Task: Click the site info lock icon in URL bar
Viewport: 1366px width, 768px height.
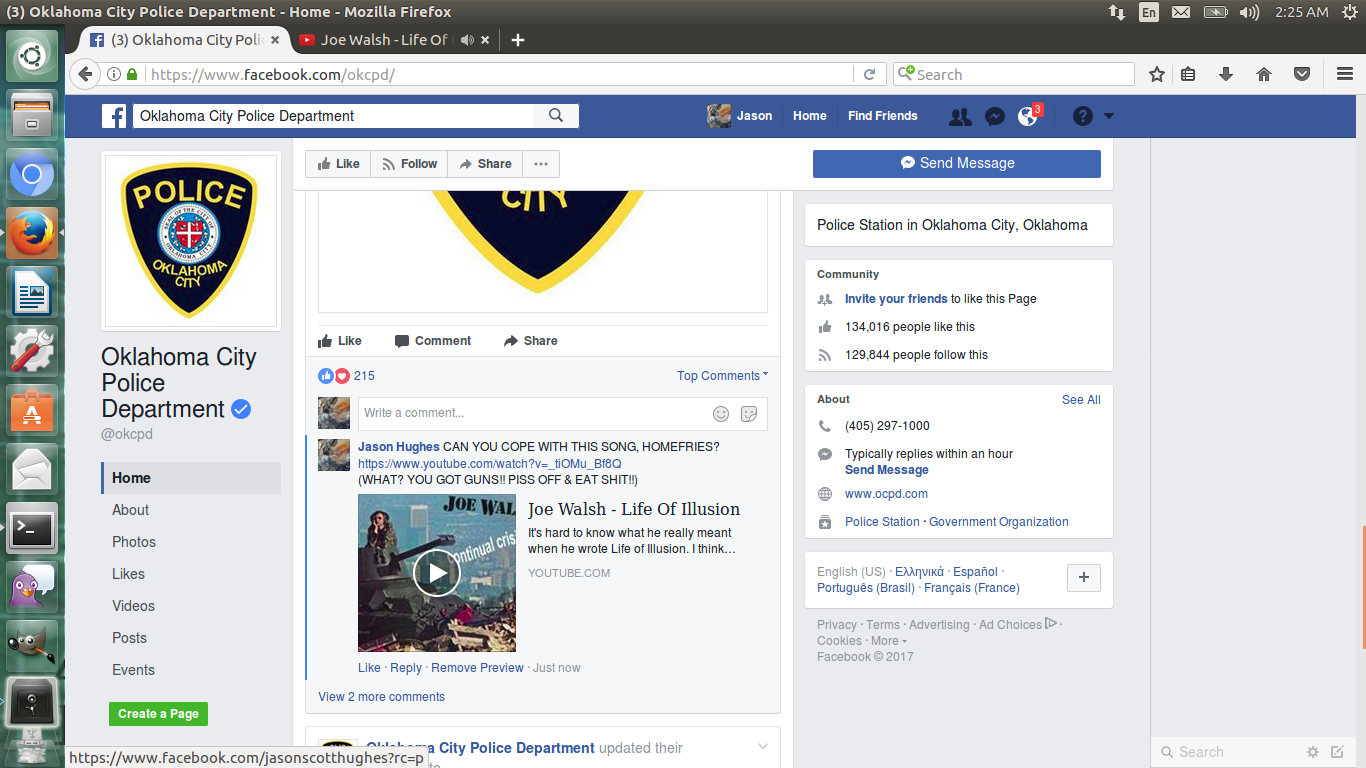Action: click(131, 74)
